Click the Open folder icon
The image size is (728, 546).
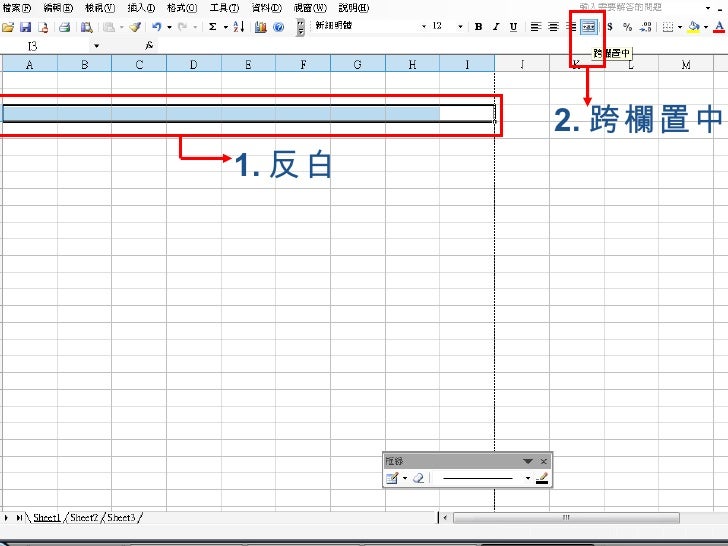[8, 27]
